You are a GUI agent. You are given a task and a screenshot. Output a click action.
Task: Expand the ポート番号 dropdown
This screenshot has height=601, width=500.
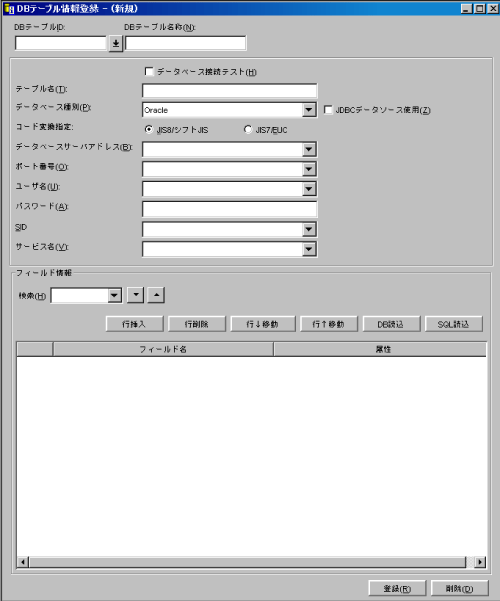(x=309, y=169)
